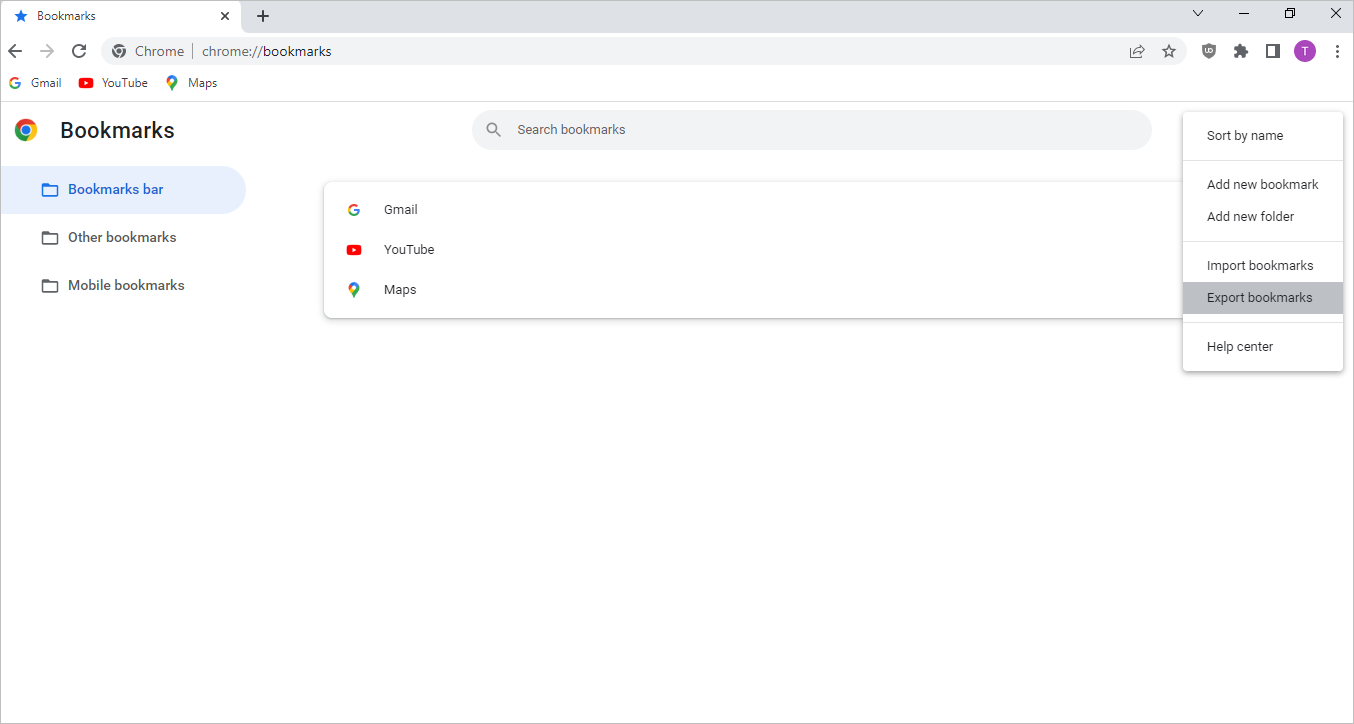Viewport: 1354px width, 724px height.
Task: Click the star bookmark-this-tab icon
Action: click(x=1168, y=51)
